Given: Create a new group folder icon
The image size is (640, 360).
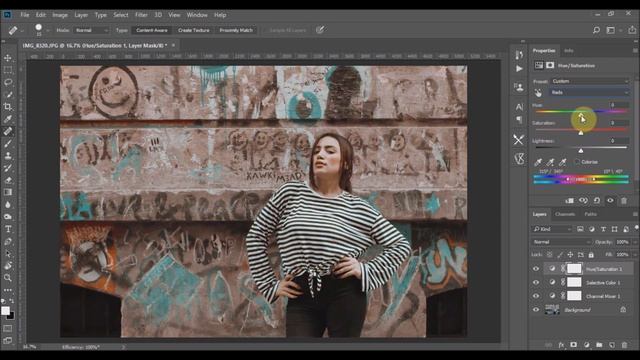Looking at the screenshot, I should click(599, 345).
